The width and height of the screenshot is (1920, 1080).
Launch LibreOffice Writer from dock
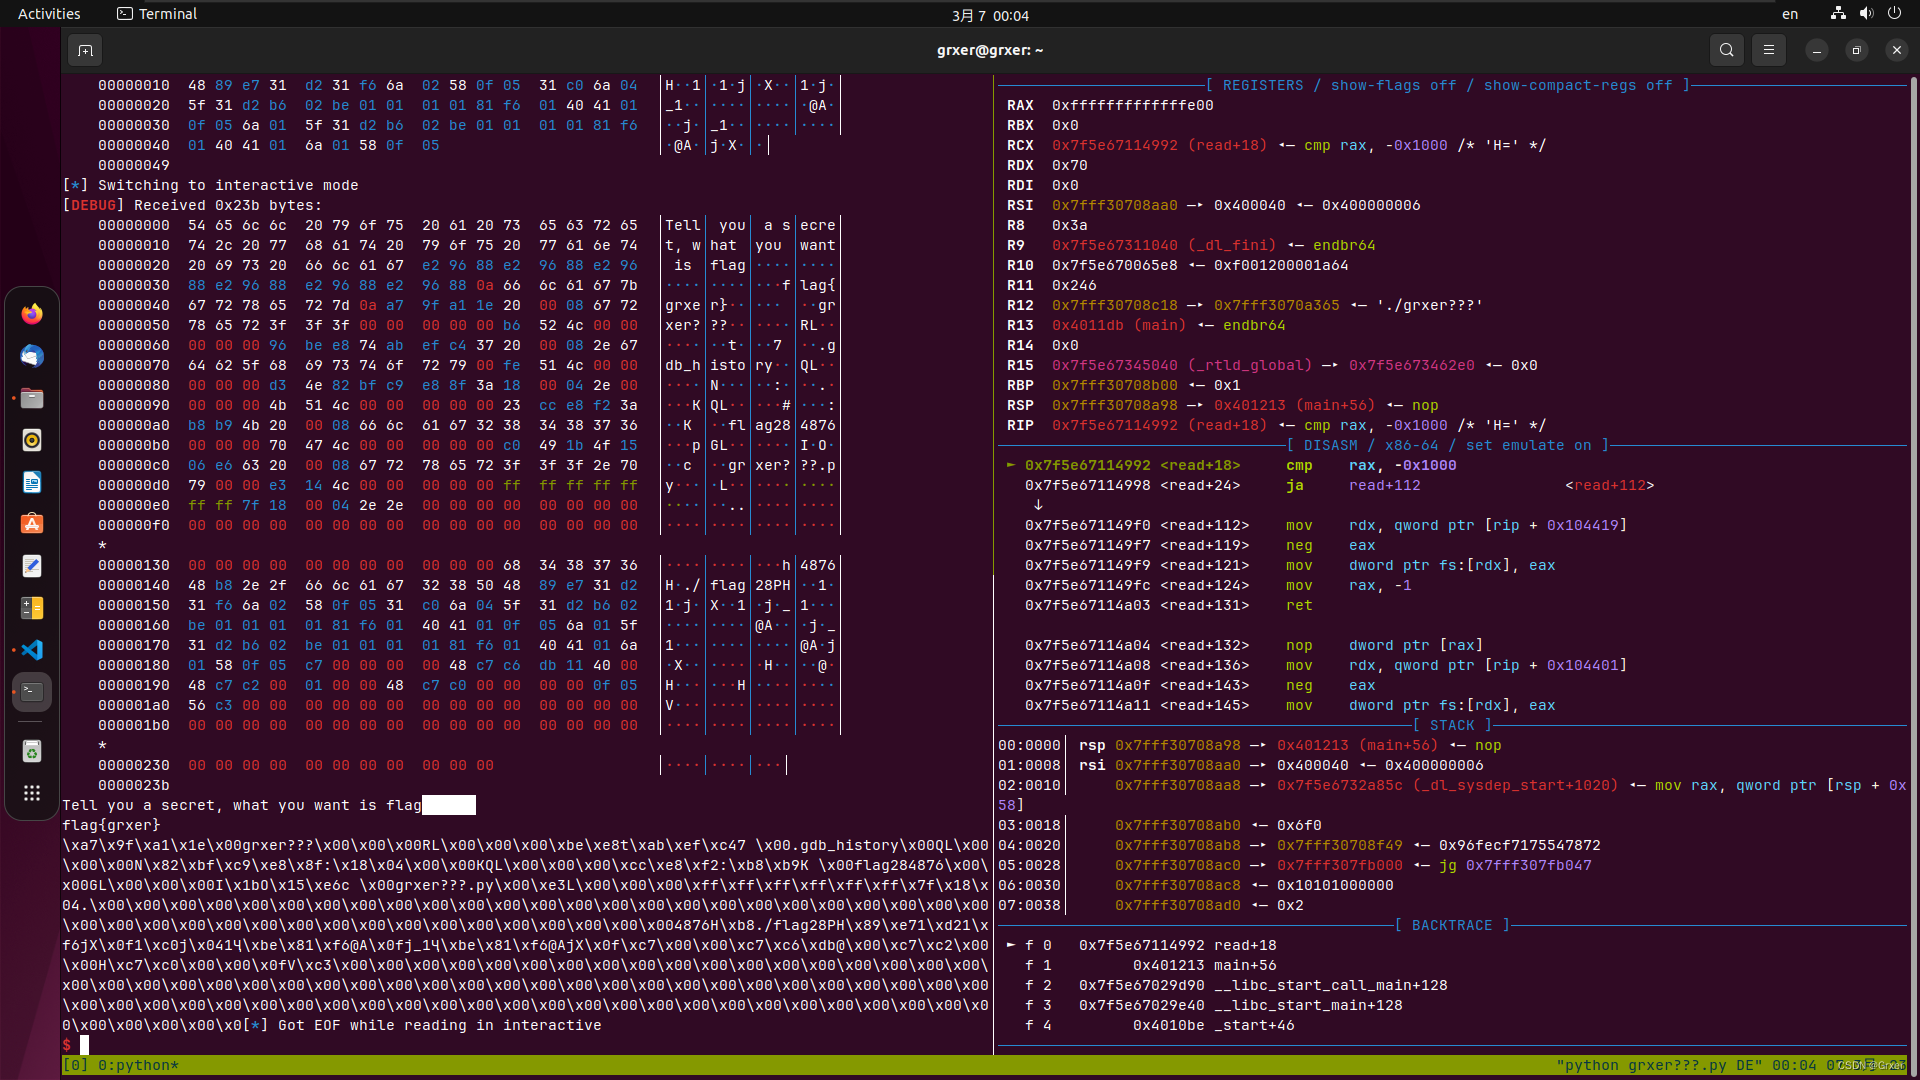[x=32, y=482]
